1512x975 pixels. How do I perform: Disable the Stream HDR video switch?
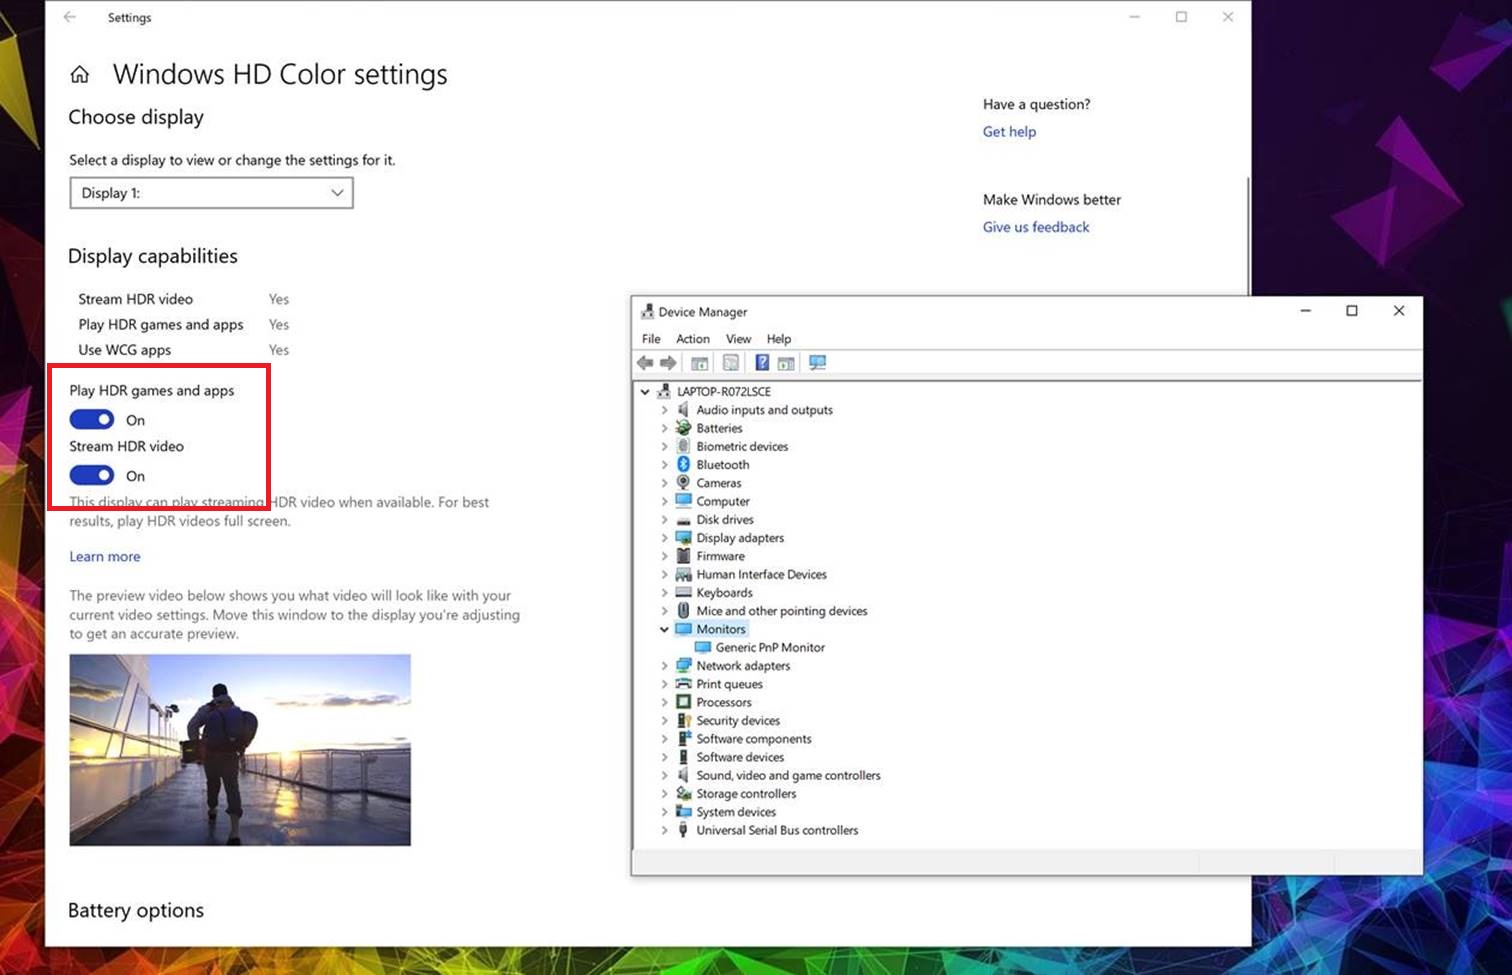[91, 475]
